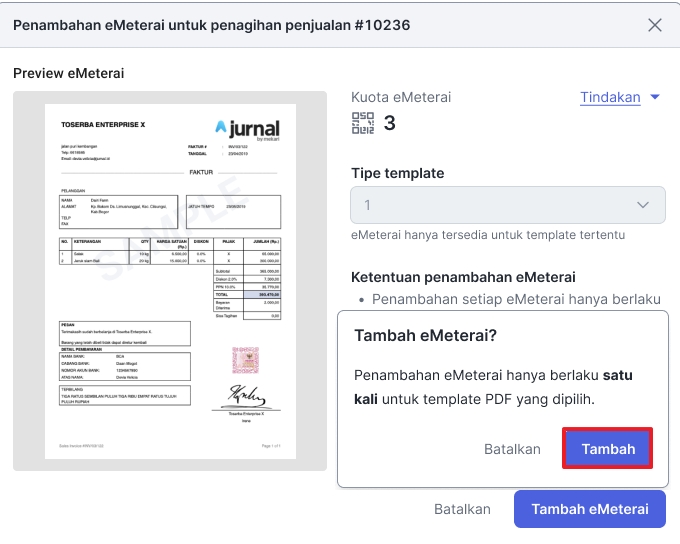
Task: Click 'Ketentuan penambahan eMeterai' heading
Action: coord(463,277)
